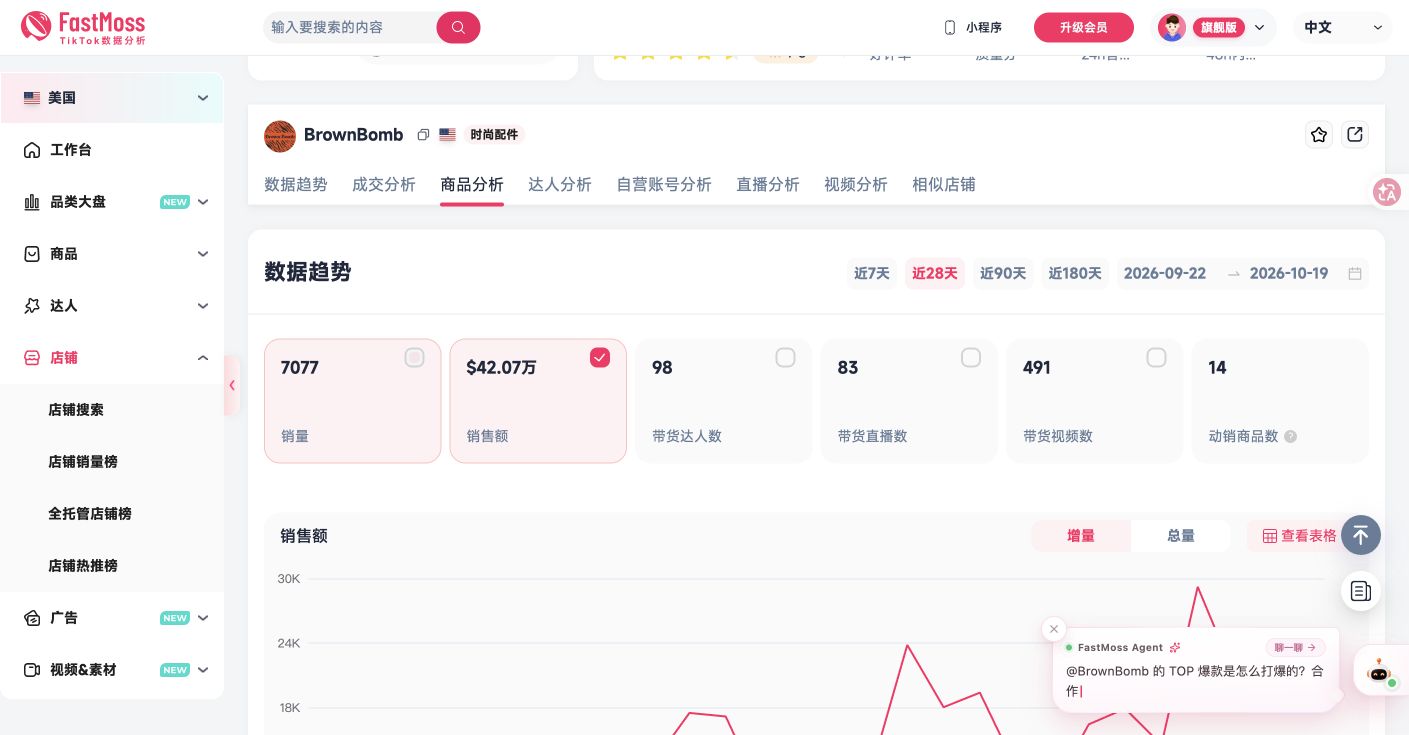Switch to the 直播分析 tab
This screenshot has width=1409, height=735.
[x=768, y=185]
